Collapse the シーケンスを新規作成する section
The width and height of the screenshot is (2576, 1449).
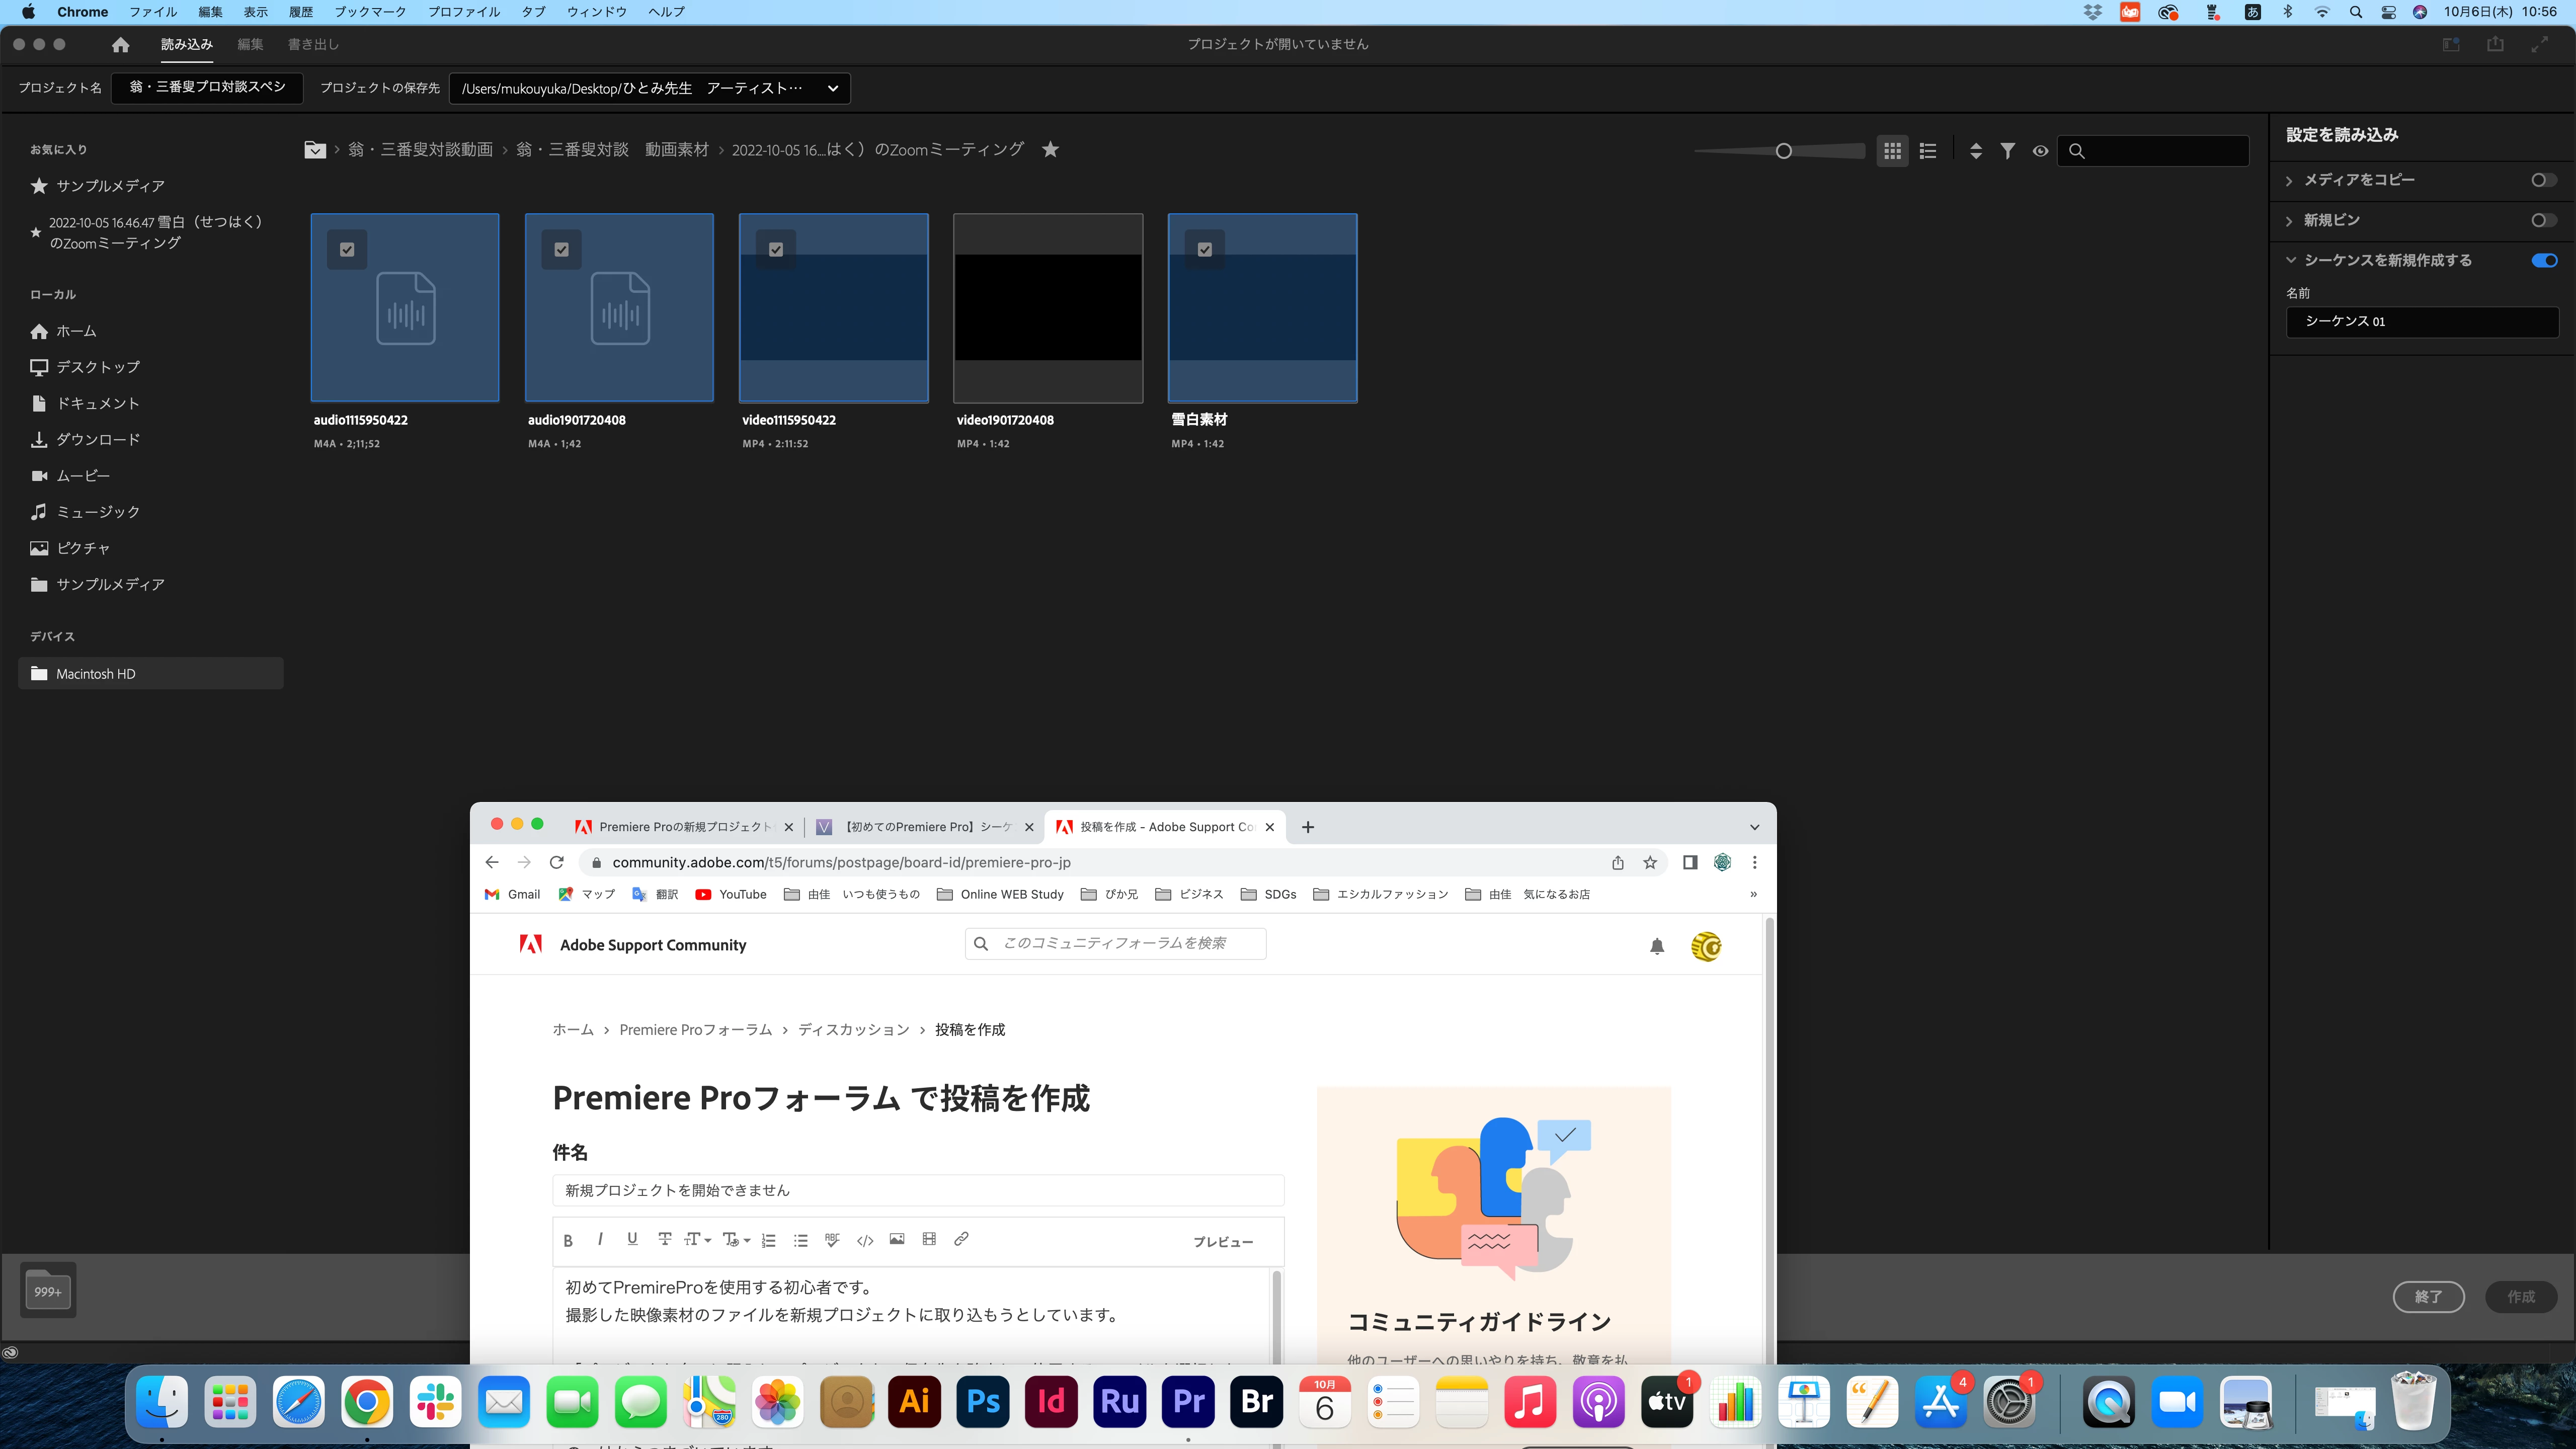(x=2291, y=260)
